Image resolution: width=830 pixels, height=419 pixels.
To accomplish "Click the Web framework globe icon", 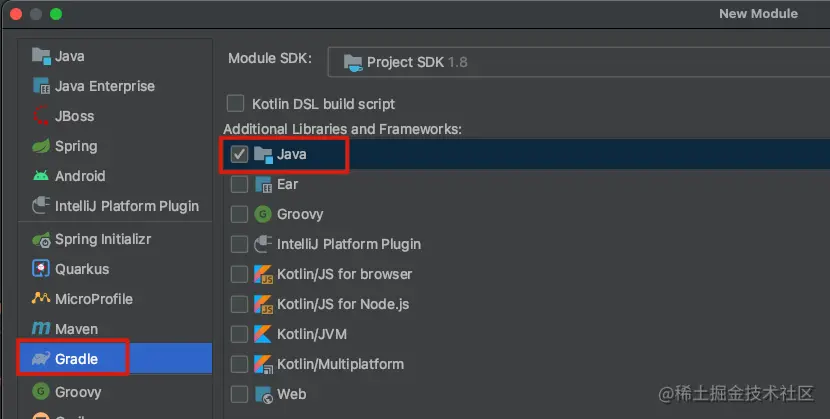I will pyautogui.click(x=264, y=394).
